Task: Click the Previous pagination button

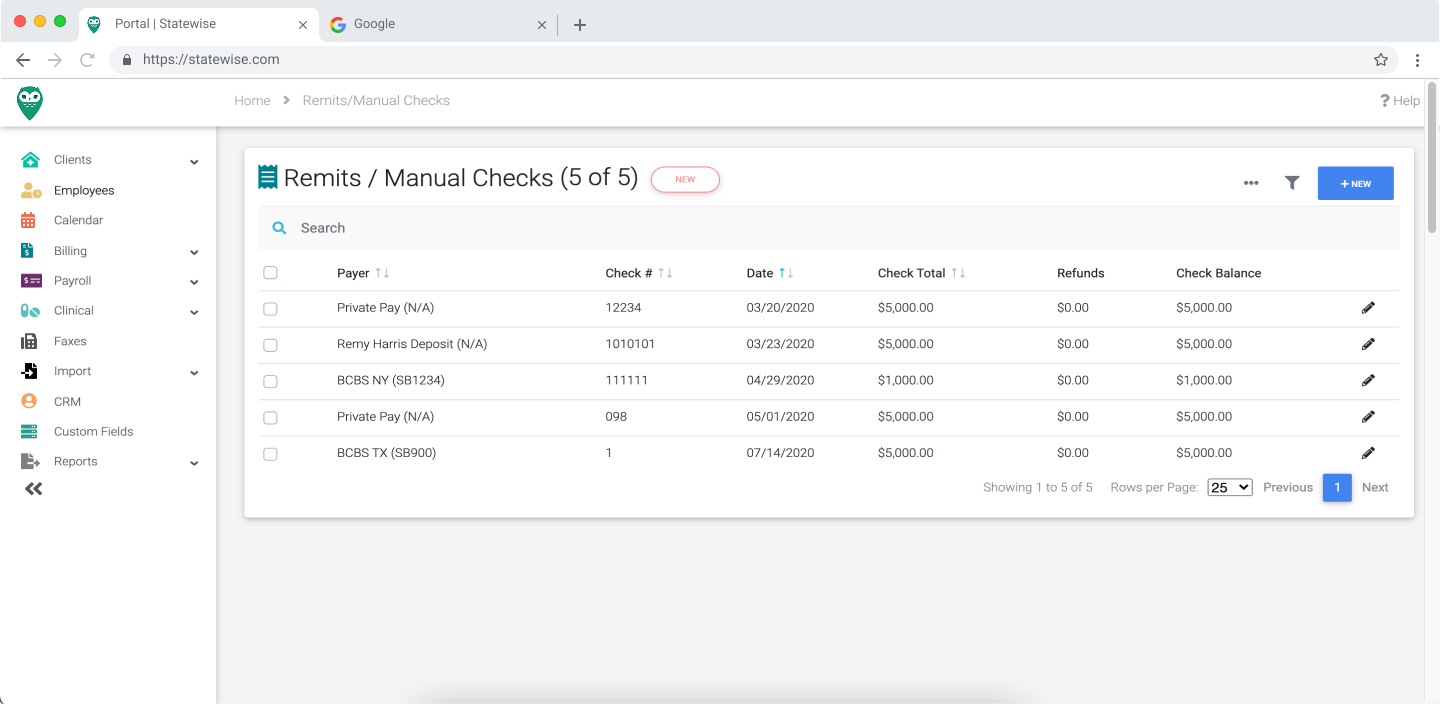Action: pyautogui.click(x=1288, y=487)
